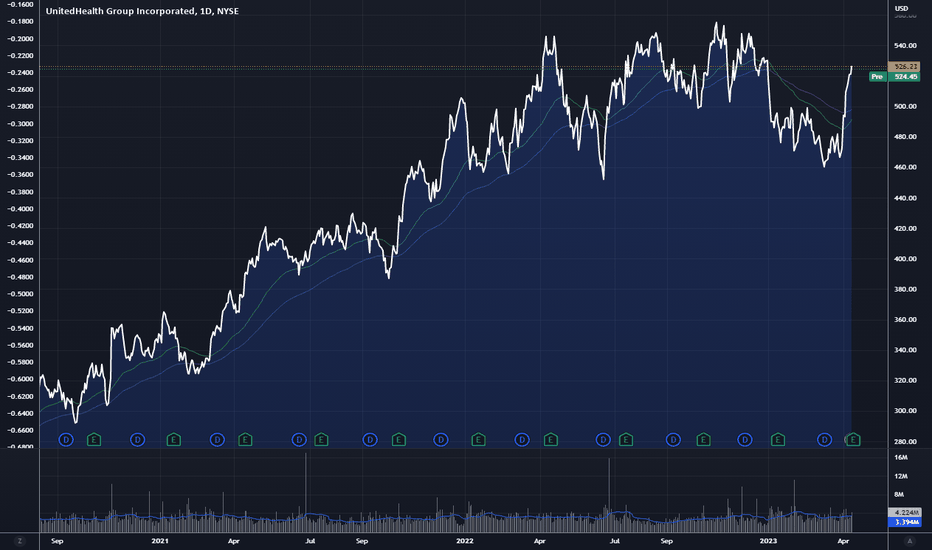This screenshot has height=550, width=932.
Task: View the September 2021 dividend D marker
Action: point(370,440)
